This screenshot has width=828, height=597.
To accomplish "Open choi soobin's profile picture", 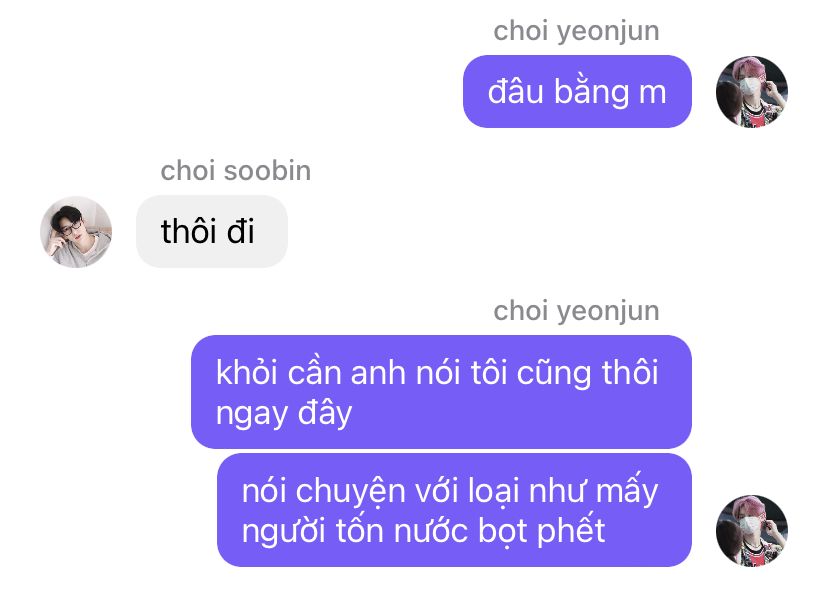I will click(x=76, y=232).
